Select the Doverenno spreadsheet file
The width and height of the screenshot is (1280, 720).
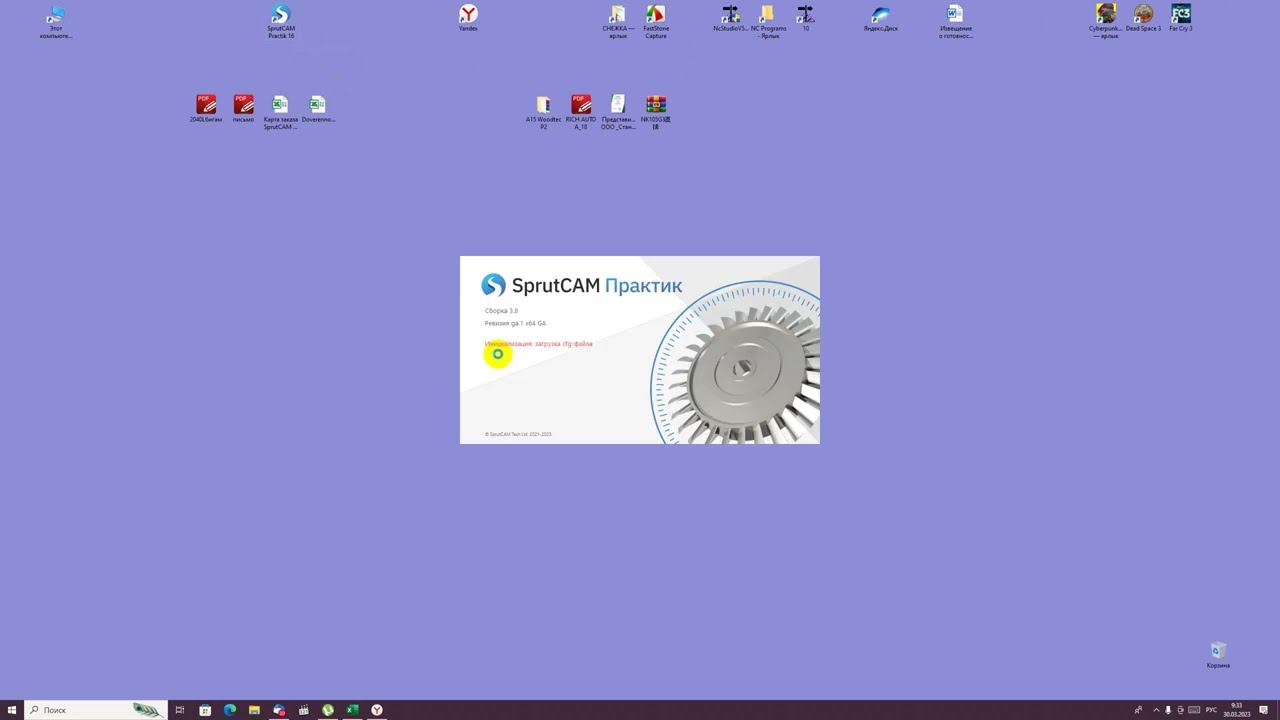coord(318,109)
